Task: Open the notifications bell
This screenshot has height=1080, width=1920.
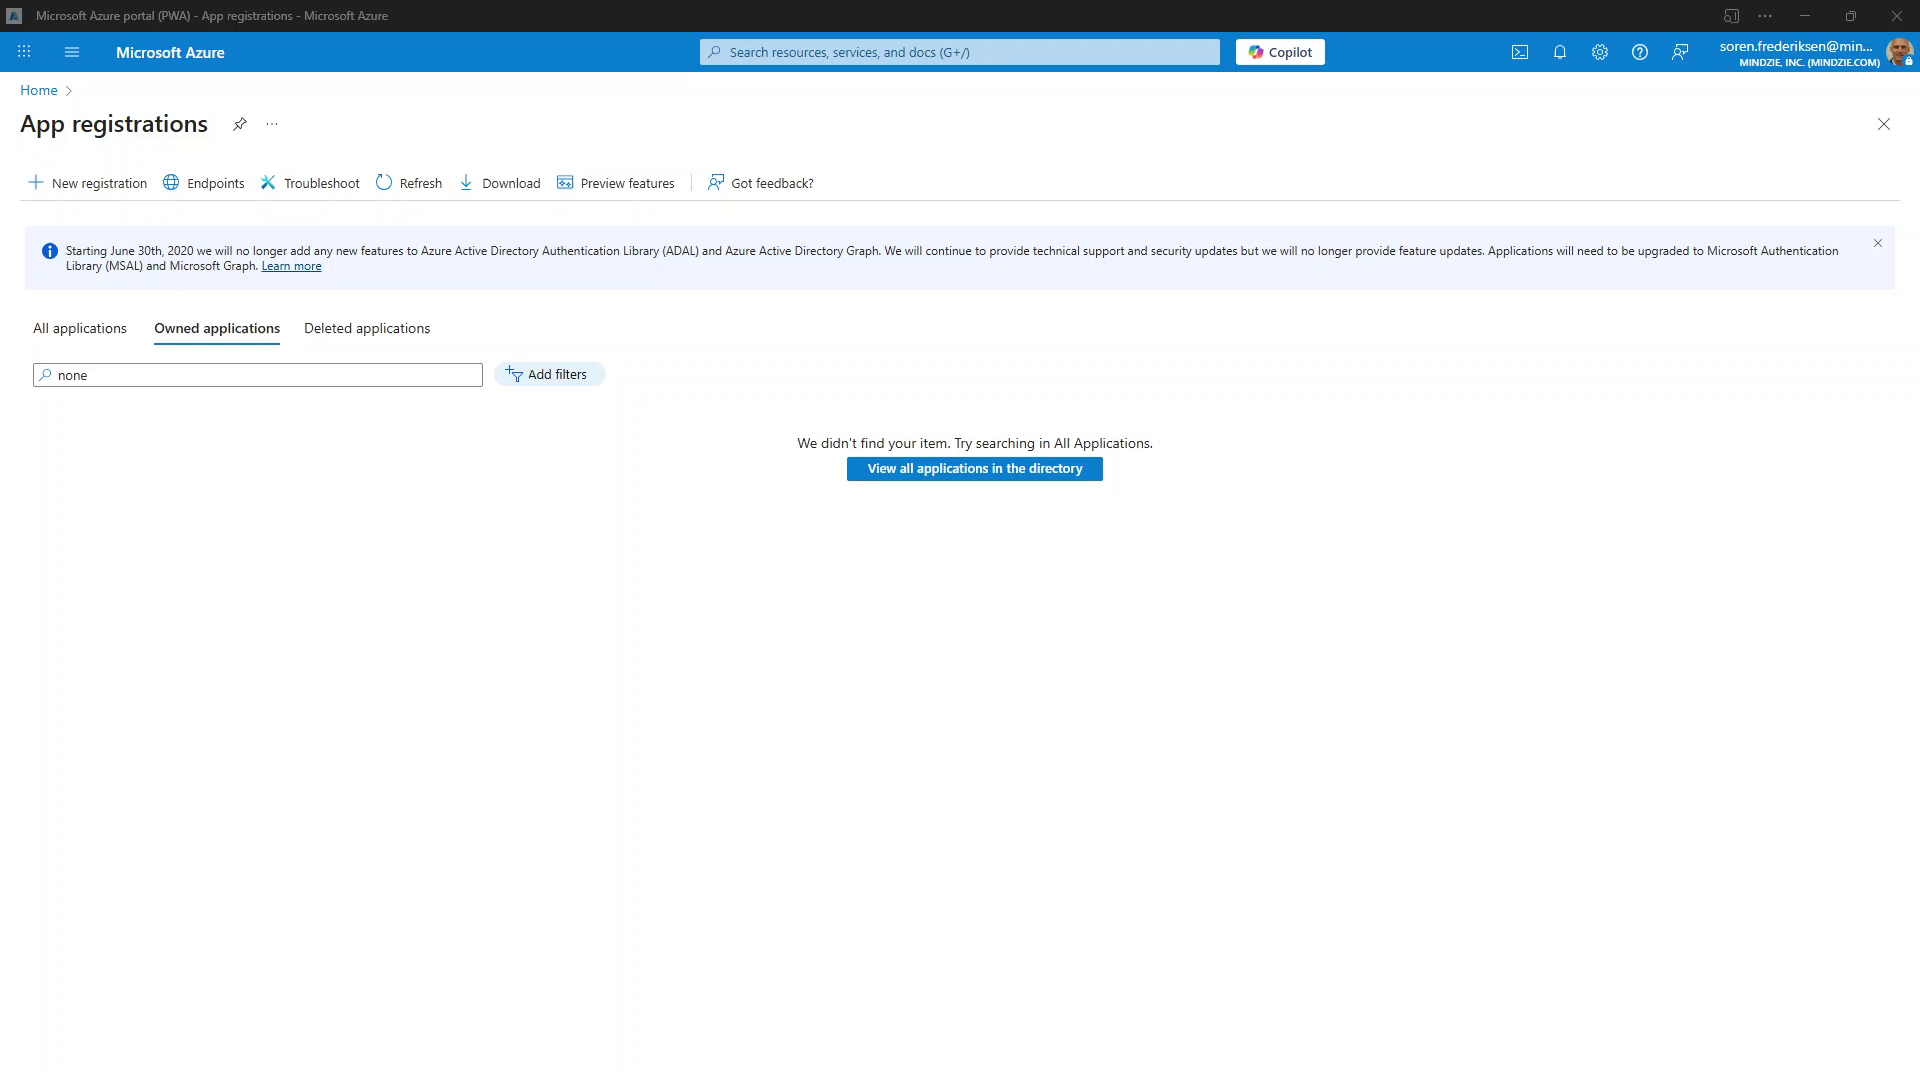Action: point(1560,52)
